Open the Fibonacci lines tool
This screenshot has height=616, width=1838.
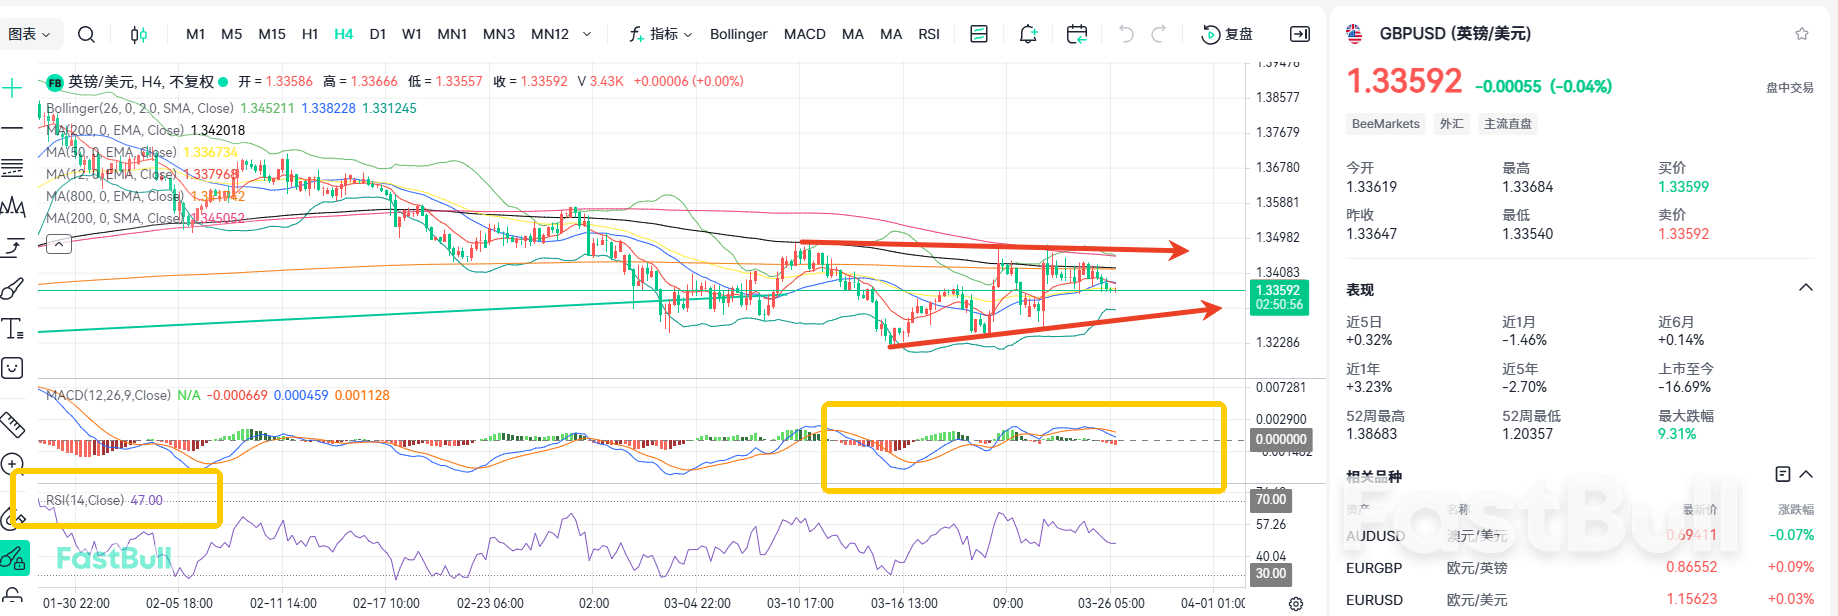[x=12, y=167]
